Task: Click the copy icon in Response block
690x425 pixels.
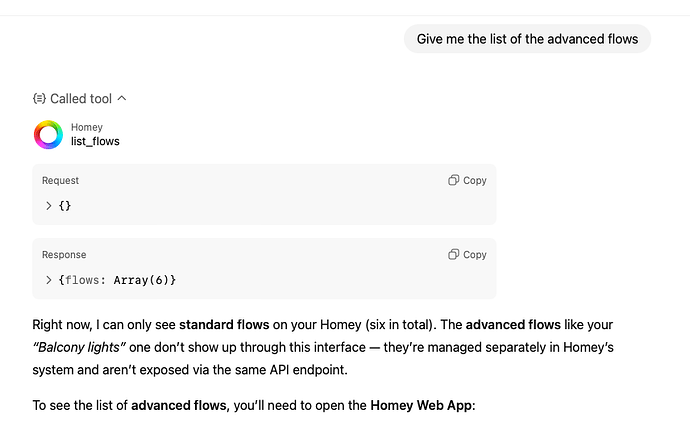Action: (454, 255)
